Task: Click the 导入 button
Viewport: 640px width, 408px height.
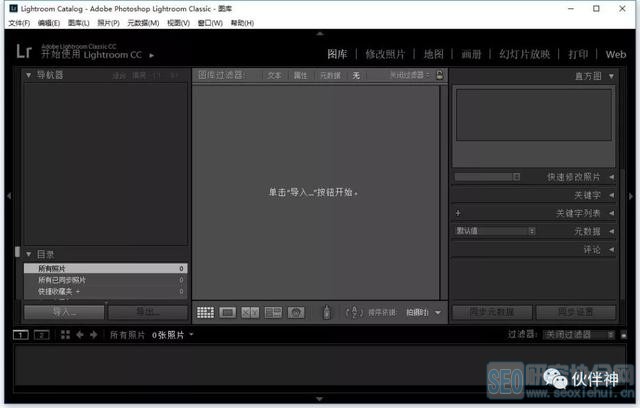Action: point(64,312)
